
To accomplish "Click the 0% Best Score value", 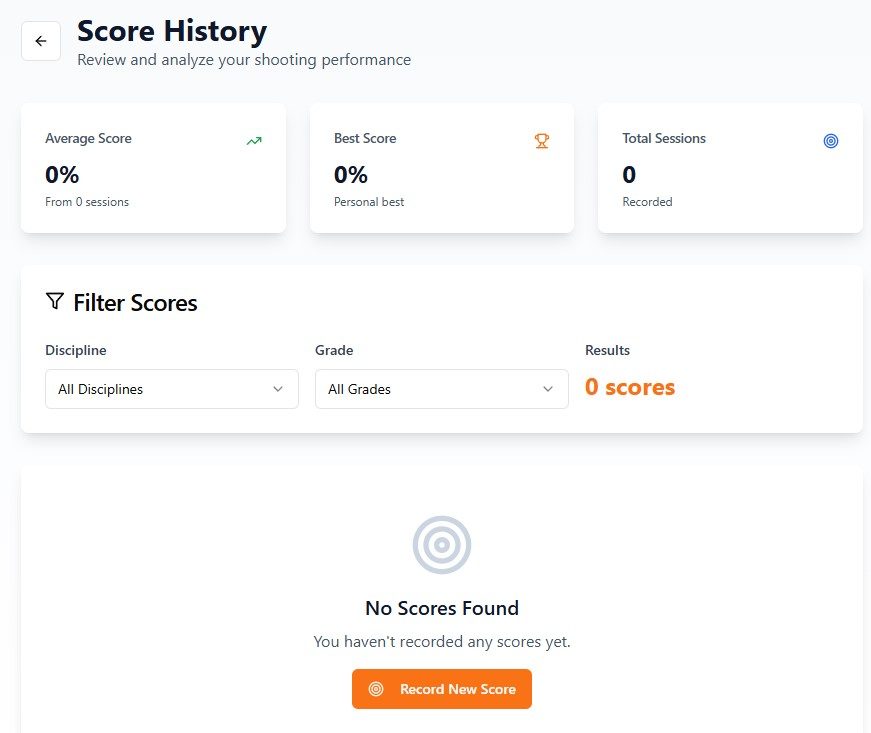I will (351, 175).
